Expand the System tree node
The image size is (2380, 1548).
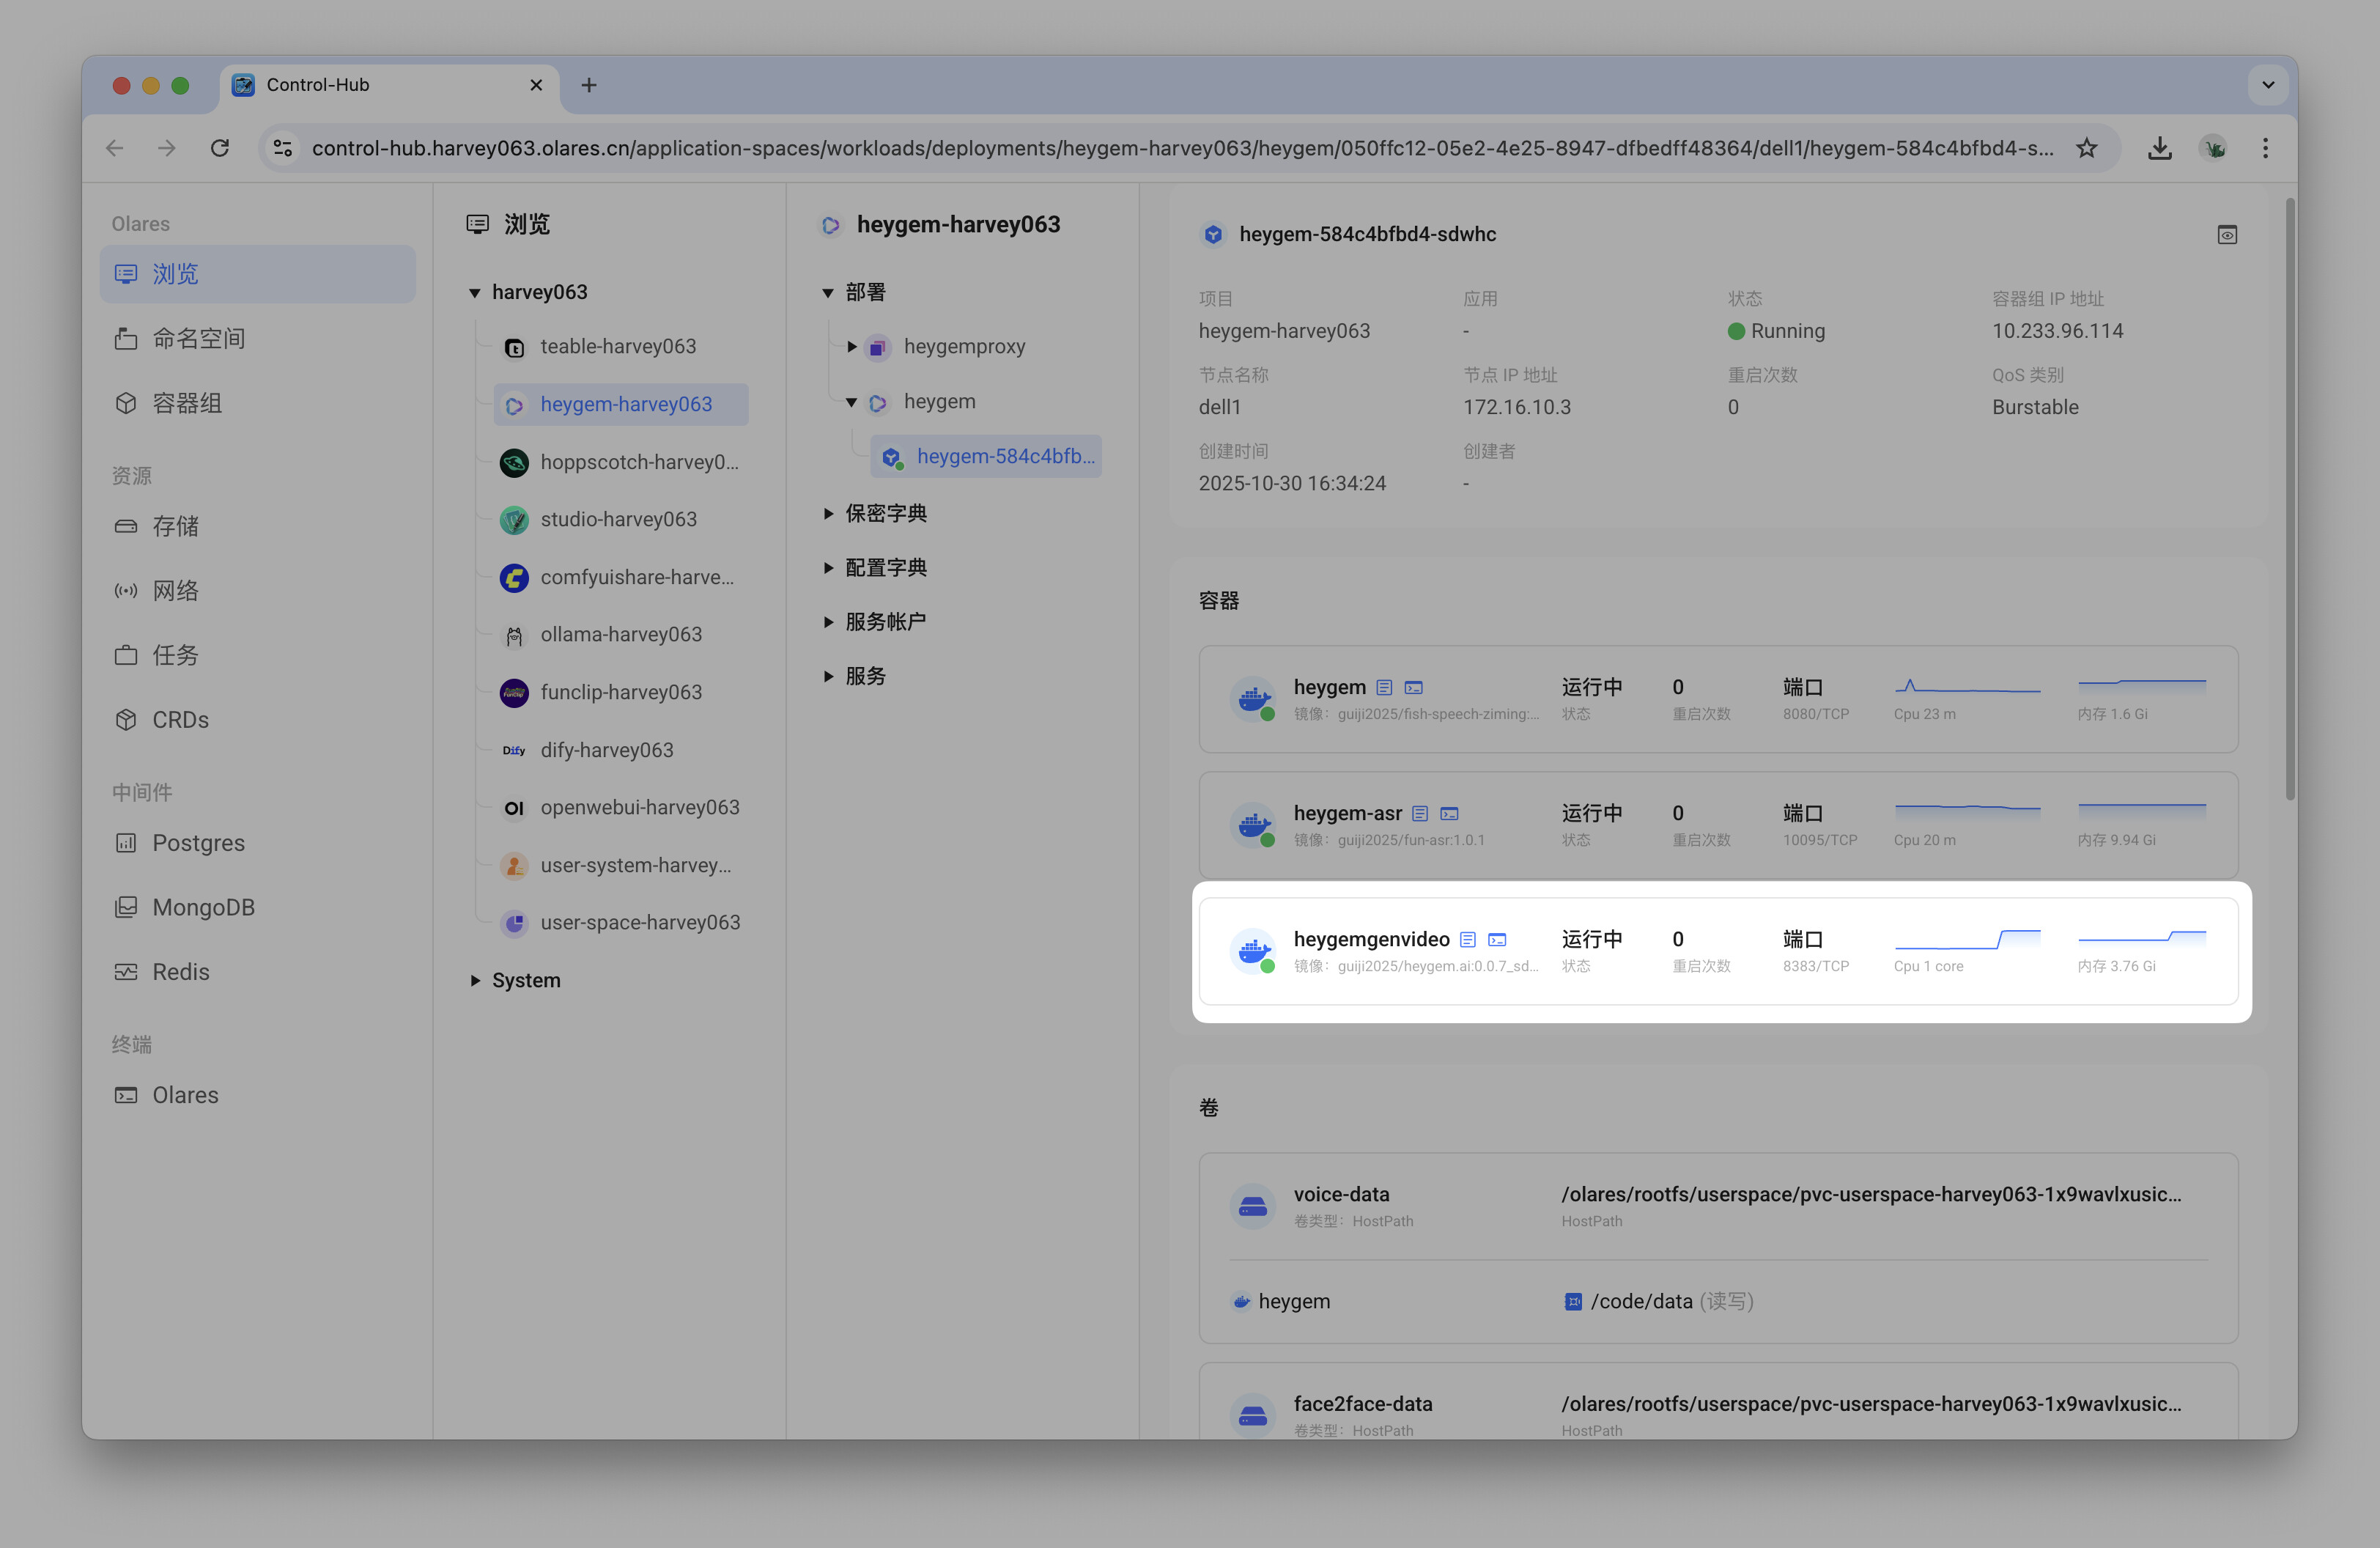pyautogui.click(x=475, y=980)
